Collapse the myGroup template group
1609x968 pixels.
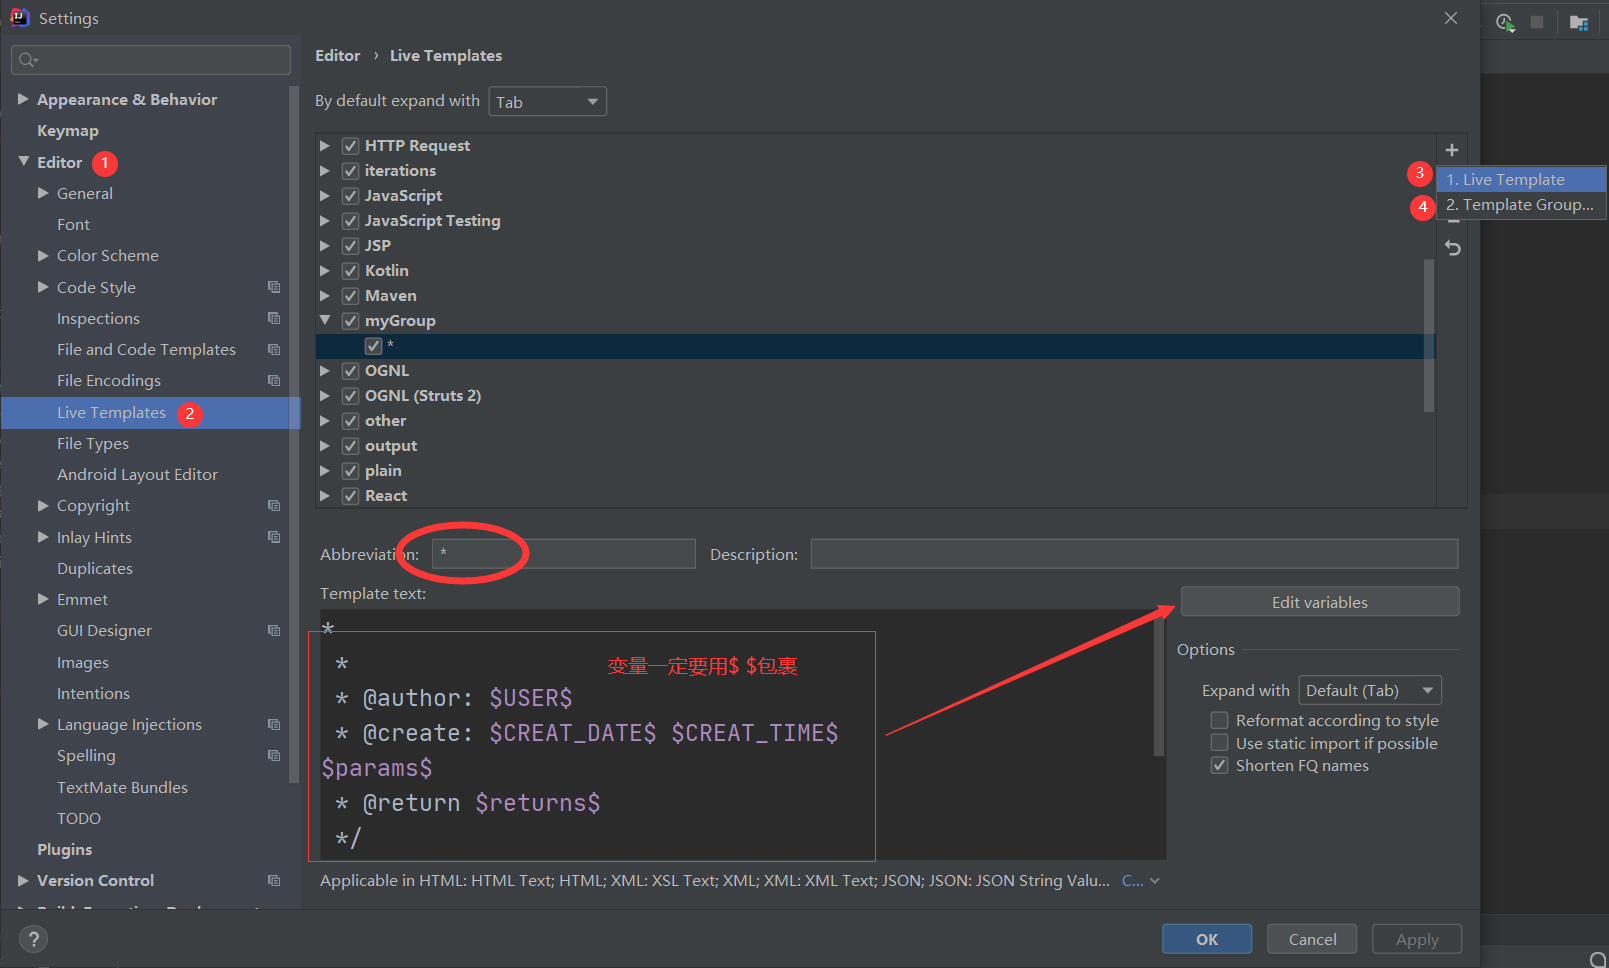click(325, 320)
